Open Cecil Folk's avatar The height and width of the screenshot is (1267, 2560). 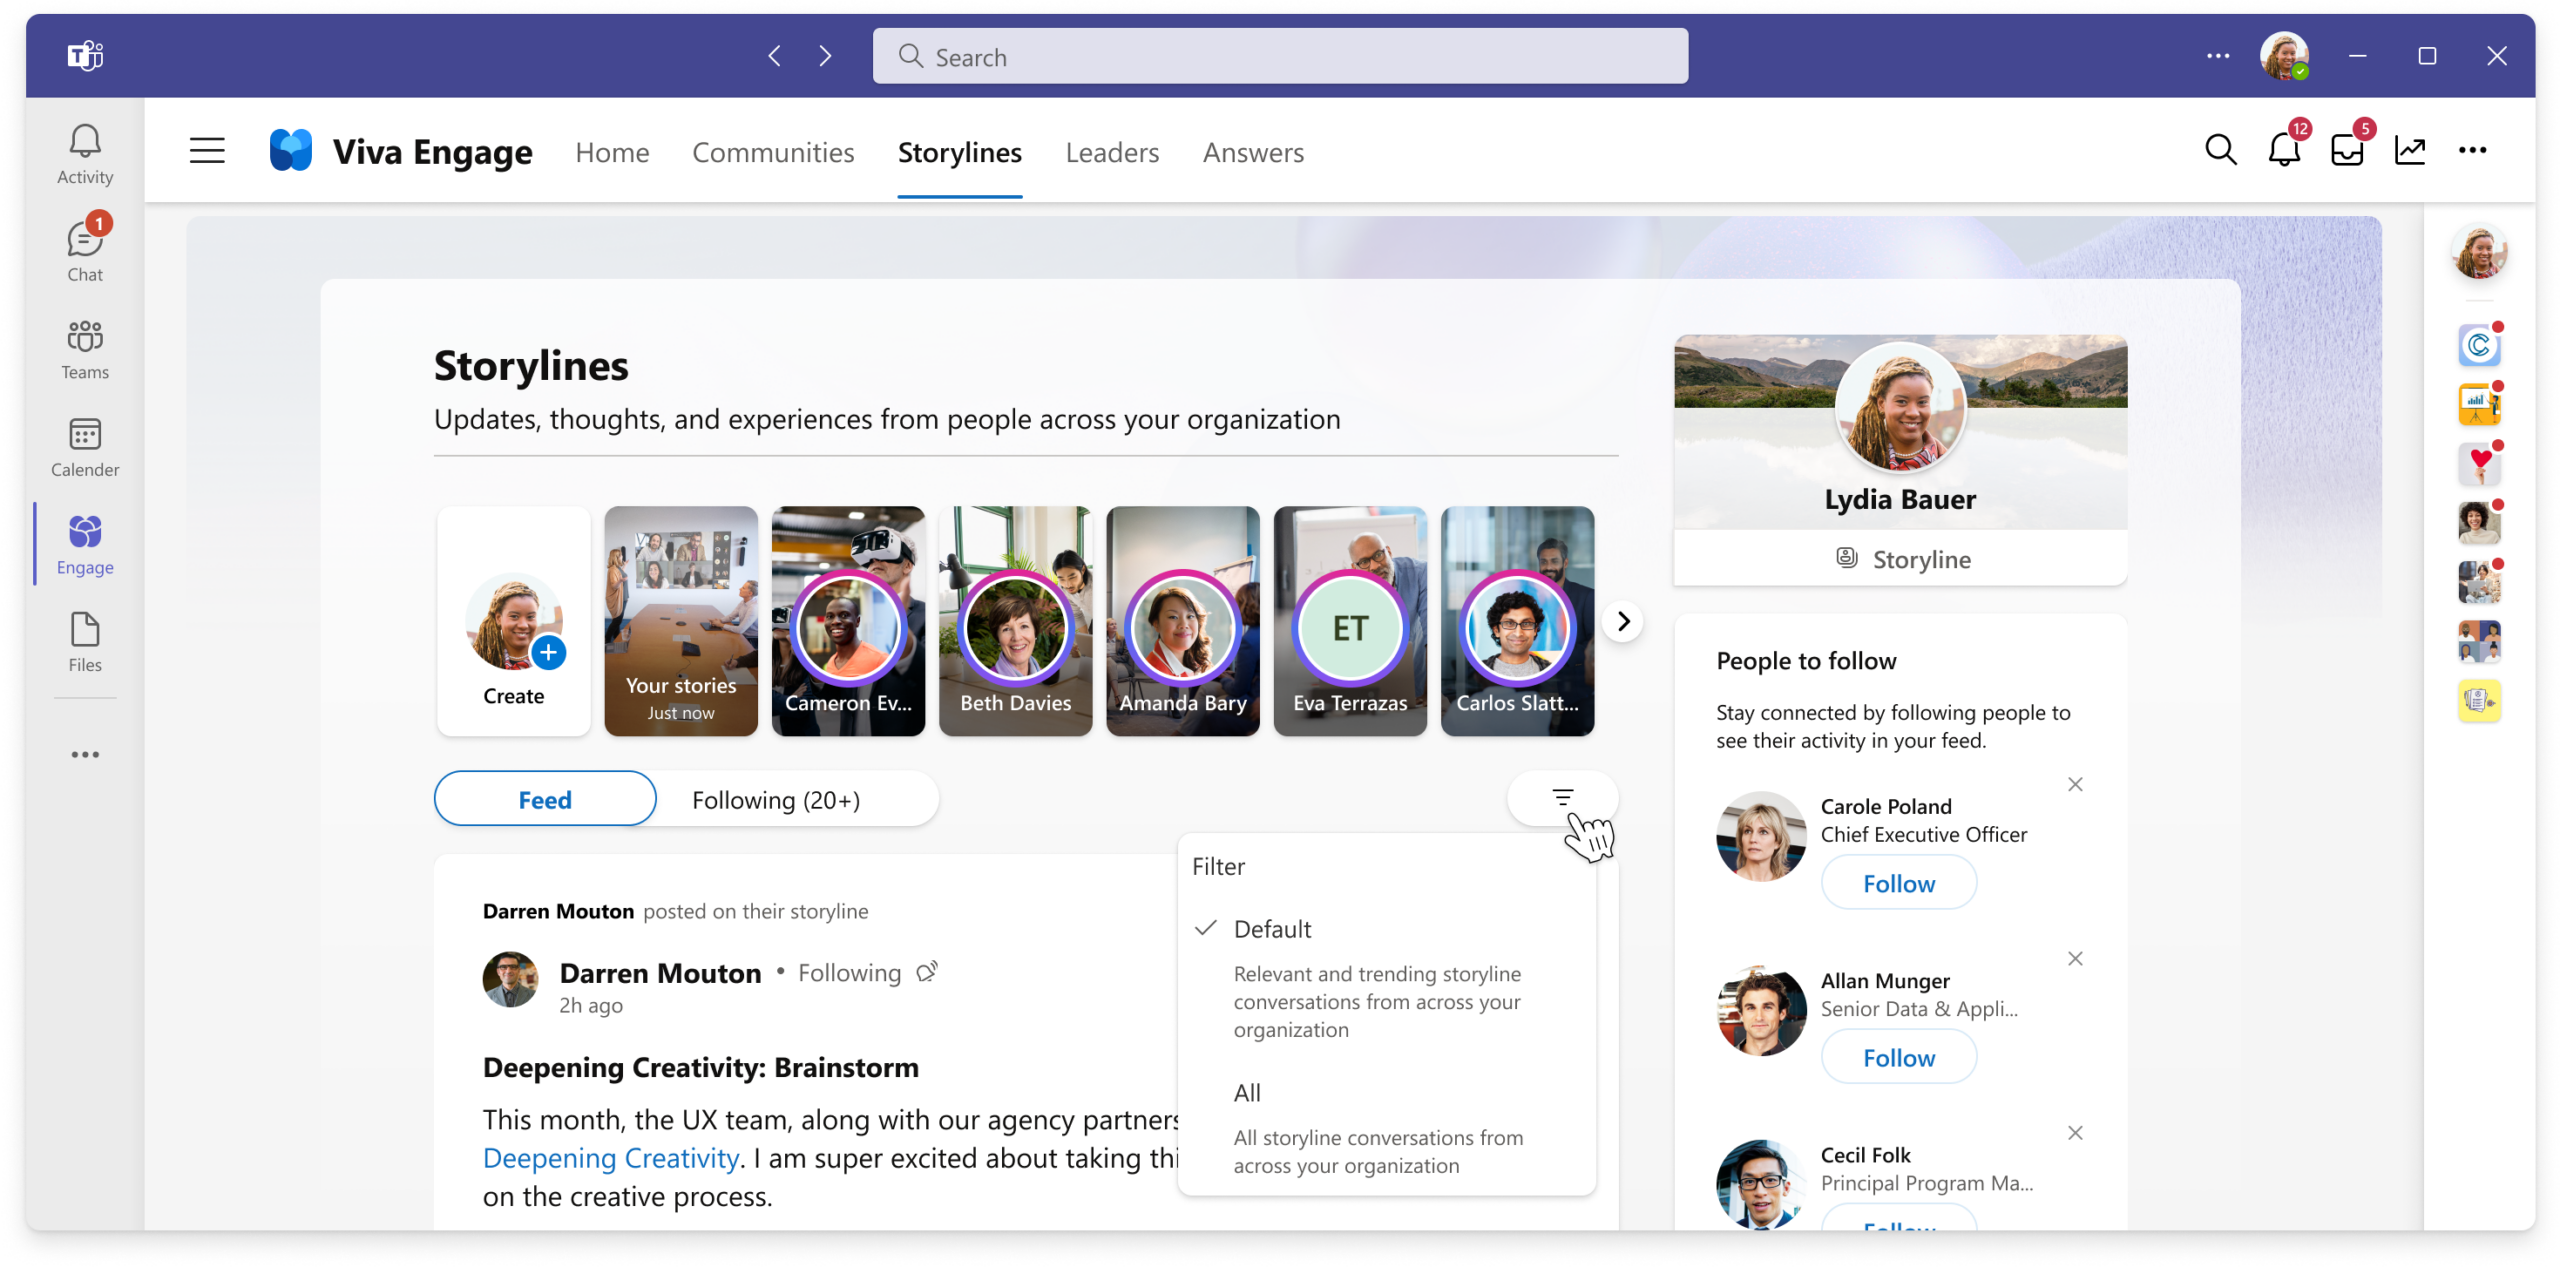1761,1184
